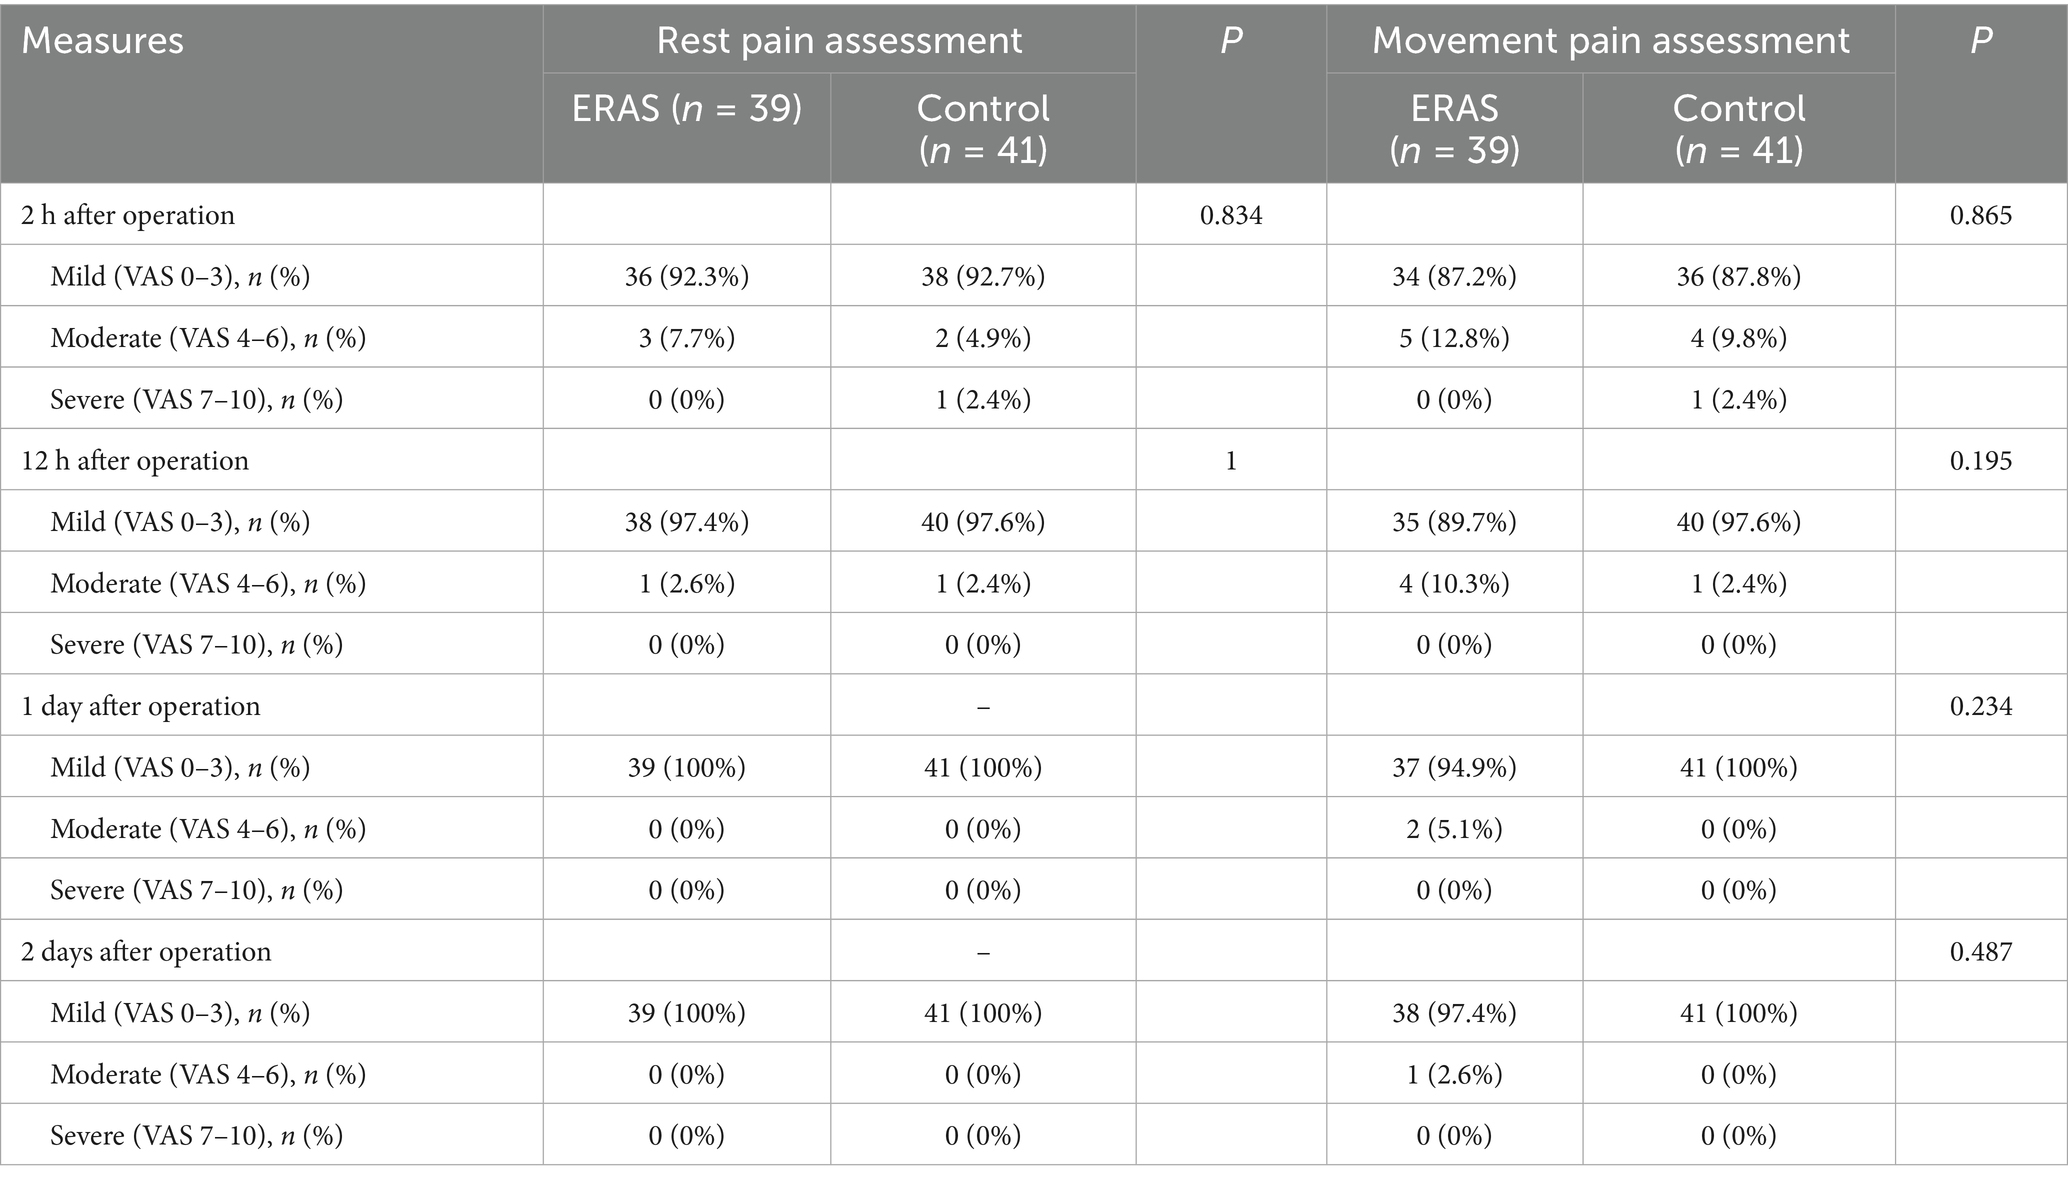Click the 37 (94.9%) cell

pos(1454,767)
